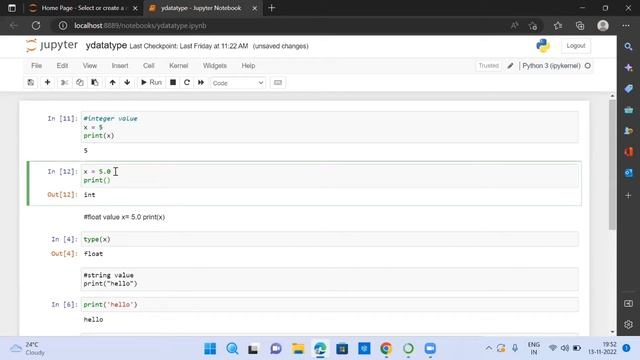Select the #string value code cell

[x=329, y=279]
